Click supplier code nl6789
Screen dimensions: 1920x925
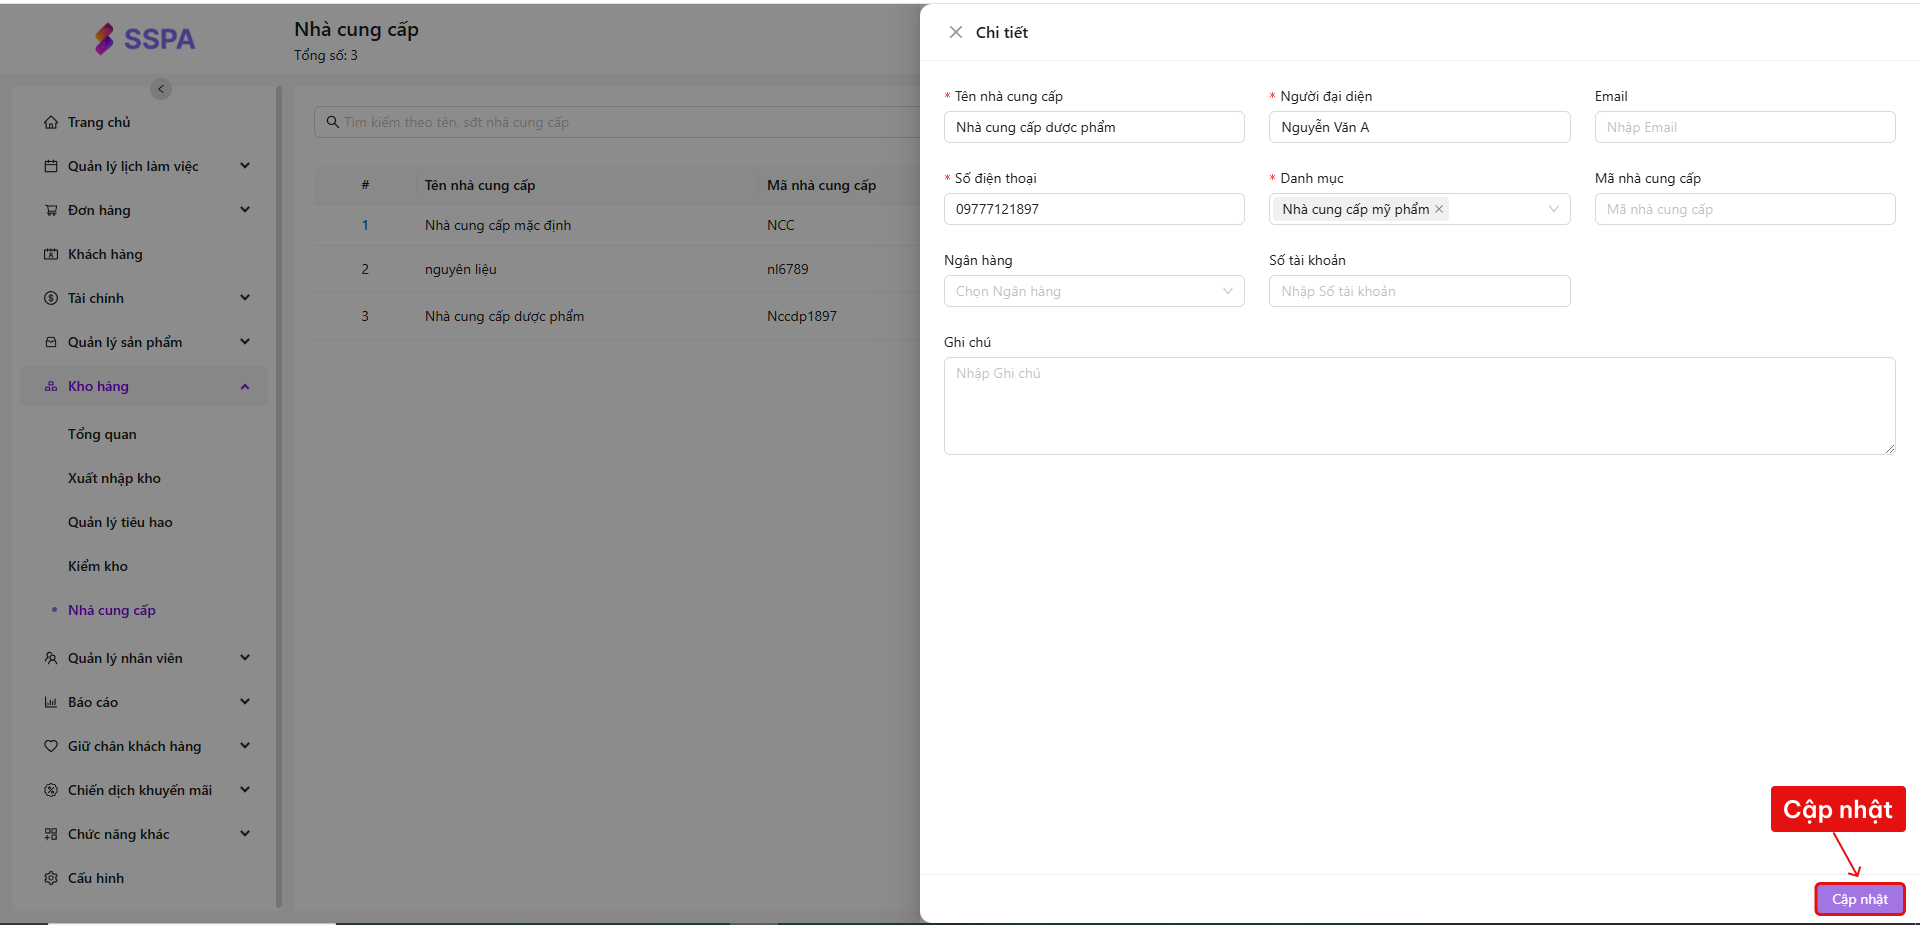(x=788, y=269)
